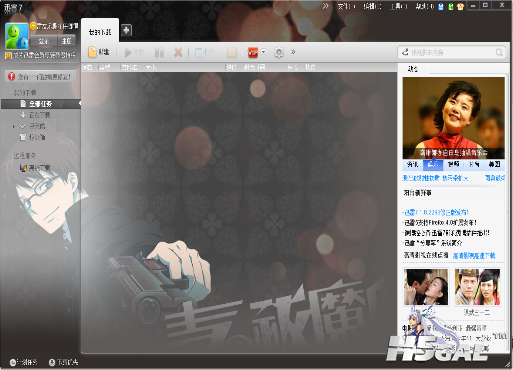This screenshot has height=370, width=513.
Task: Select the third category tab under the photo
Action: coord(453,164)
